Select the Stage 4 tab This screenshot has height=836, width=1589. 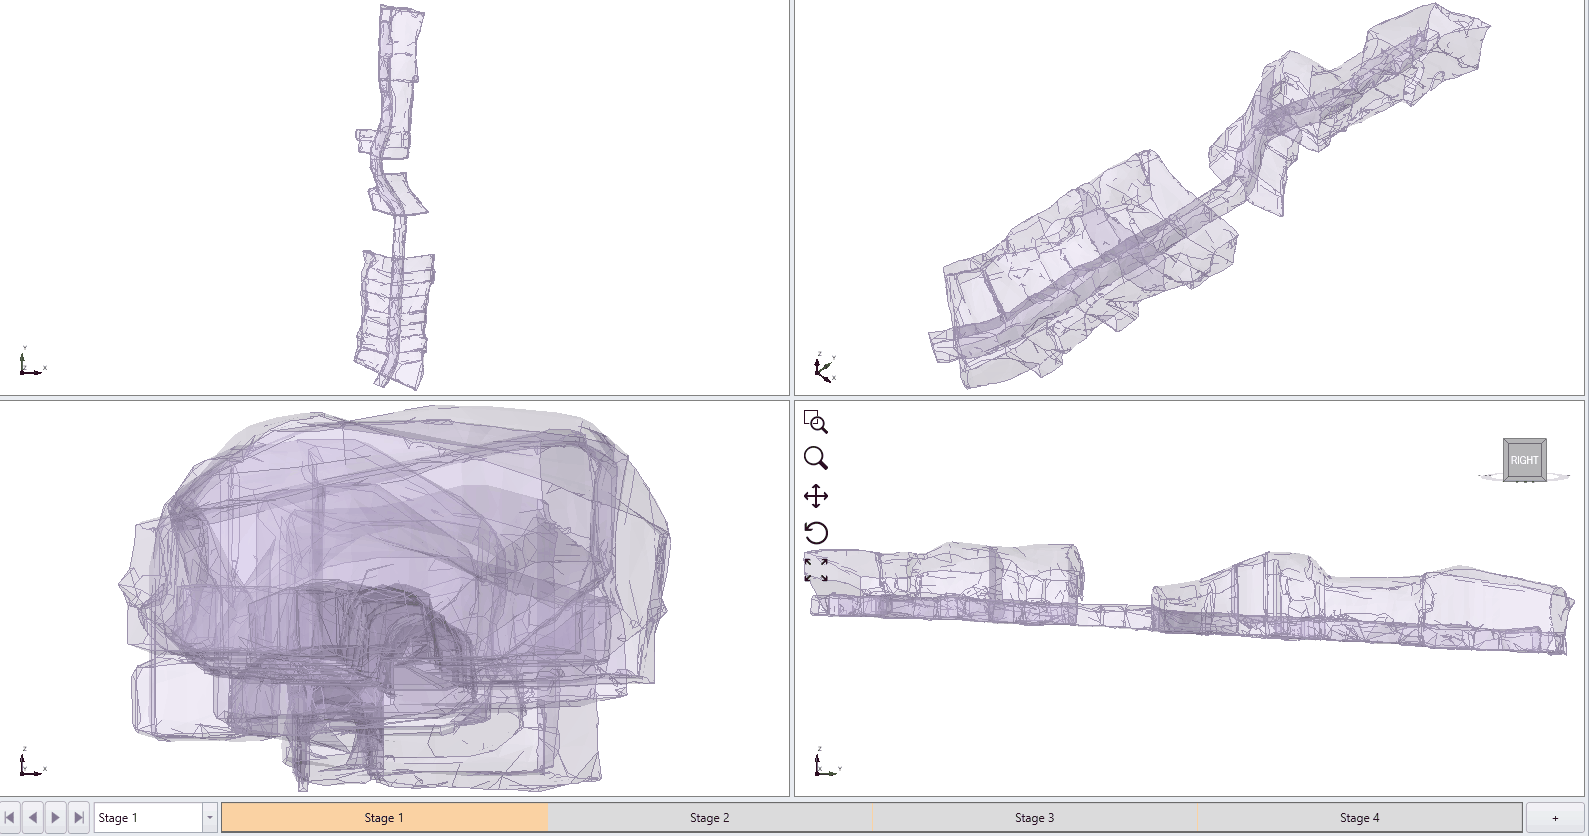click(1359, 818)
